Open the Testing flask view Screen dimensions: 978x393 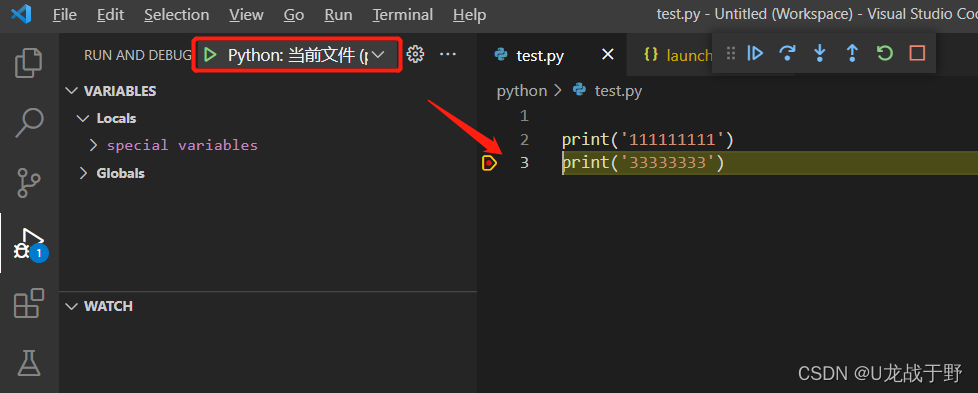29,362
